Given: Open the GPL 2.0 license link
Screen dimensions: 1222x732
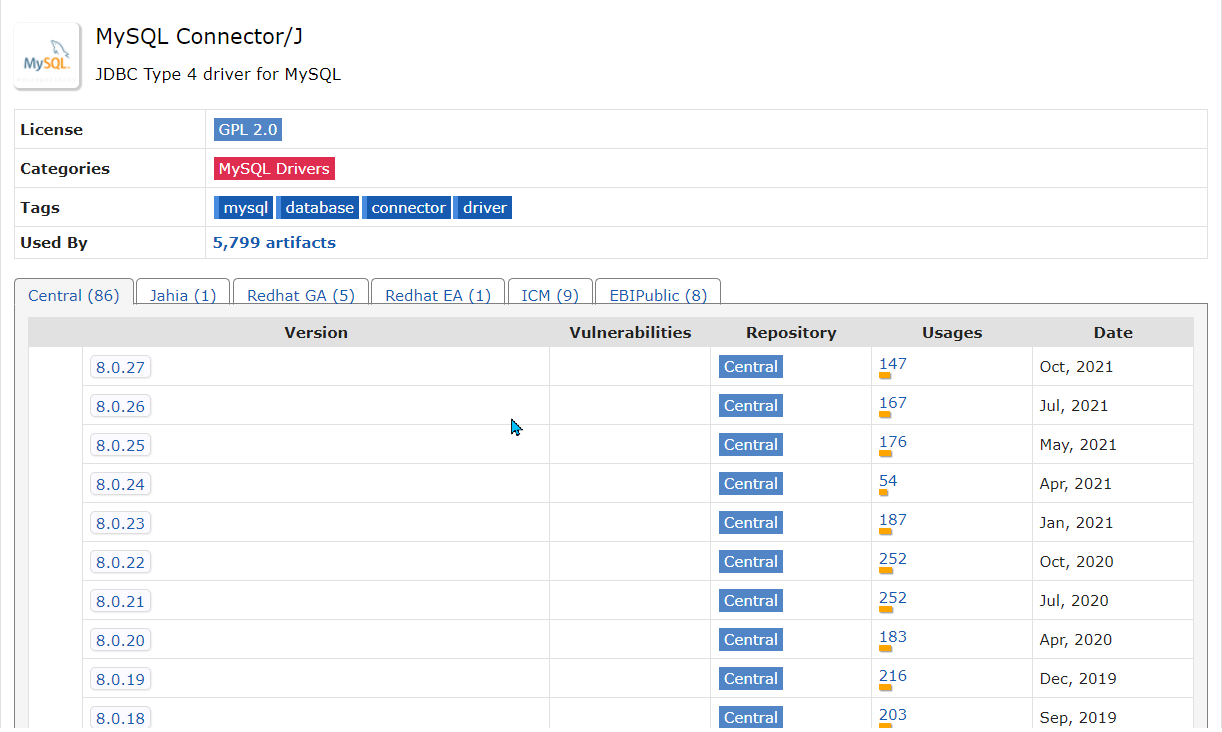Looking at the screenshot, I should 248,129.
